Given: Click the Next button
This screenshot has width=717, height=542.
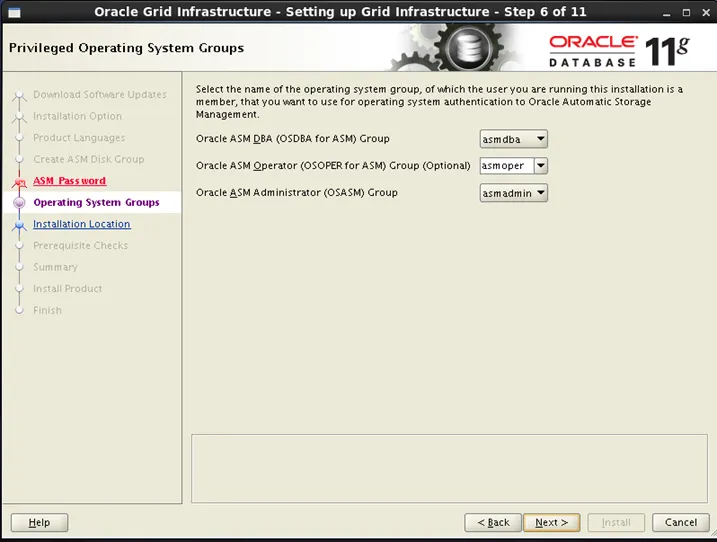Looking at the screenshot, I should click(x=551, y=522).
